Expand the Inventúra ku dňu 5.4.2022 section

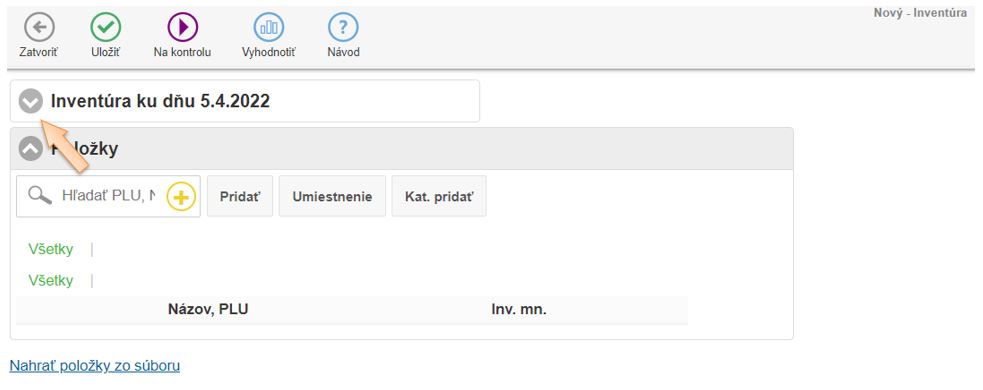(31, 101)
